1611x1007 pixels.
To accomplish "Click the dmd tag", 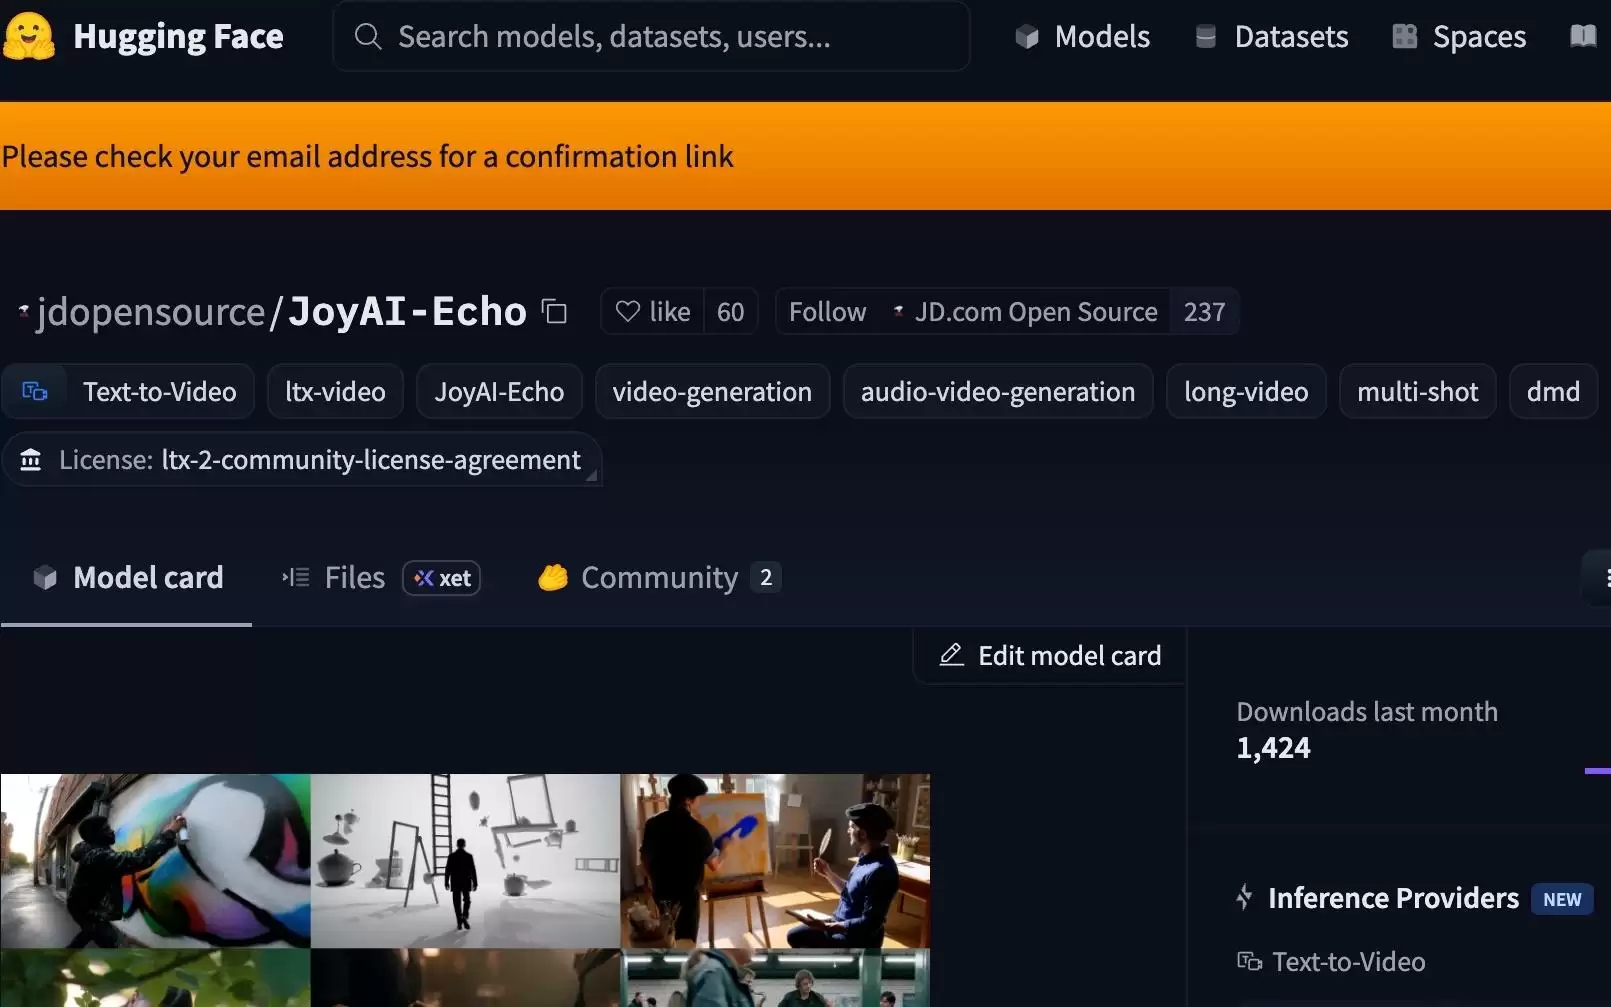I will click(1553, 391).
